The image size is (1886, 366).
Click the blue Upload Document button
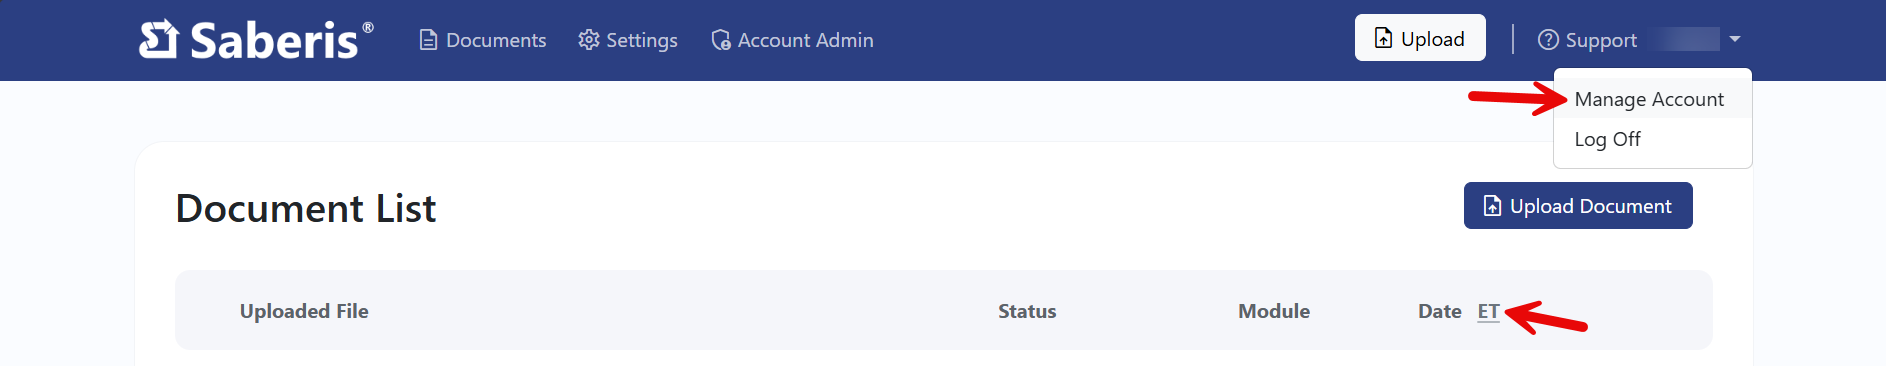point(1578,205)
